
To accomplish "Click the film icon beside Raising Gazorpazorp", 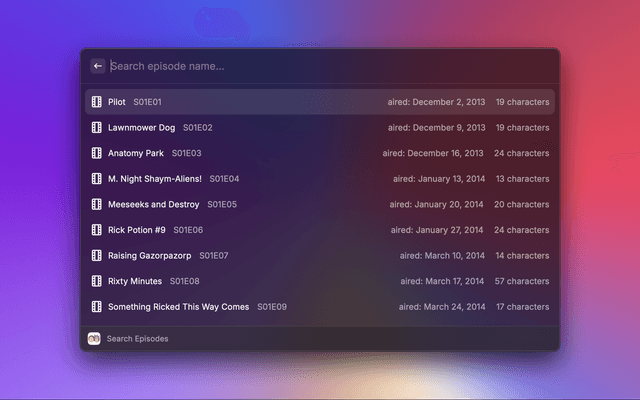I will pos(97,256).
